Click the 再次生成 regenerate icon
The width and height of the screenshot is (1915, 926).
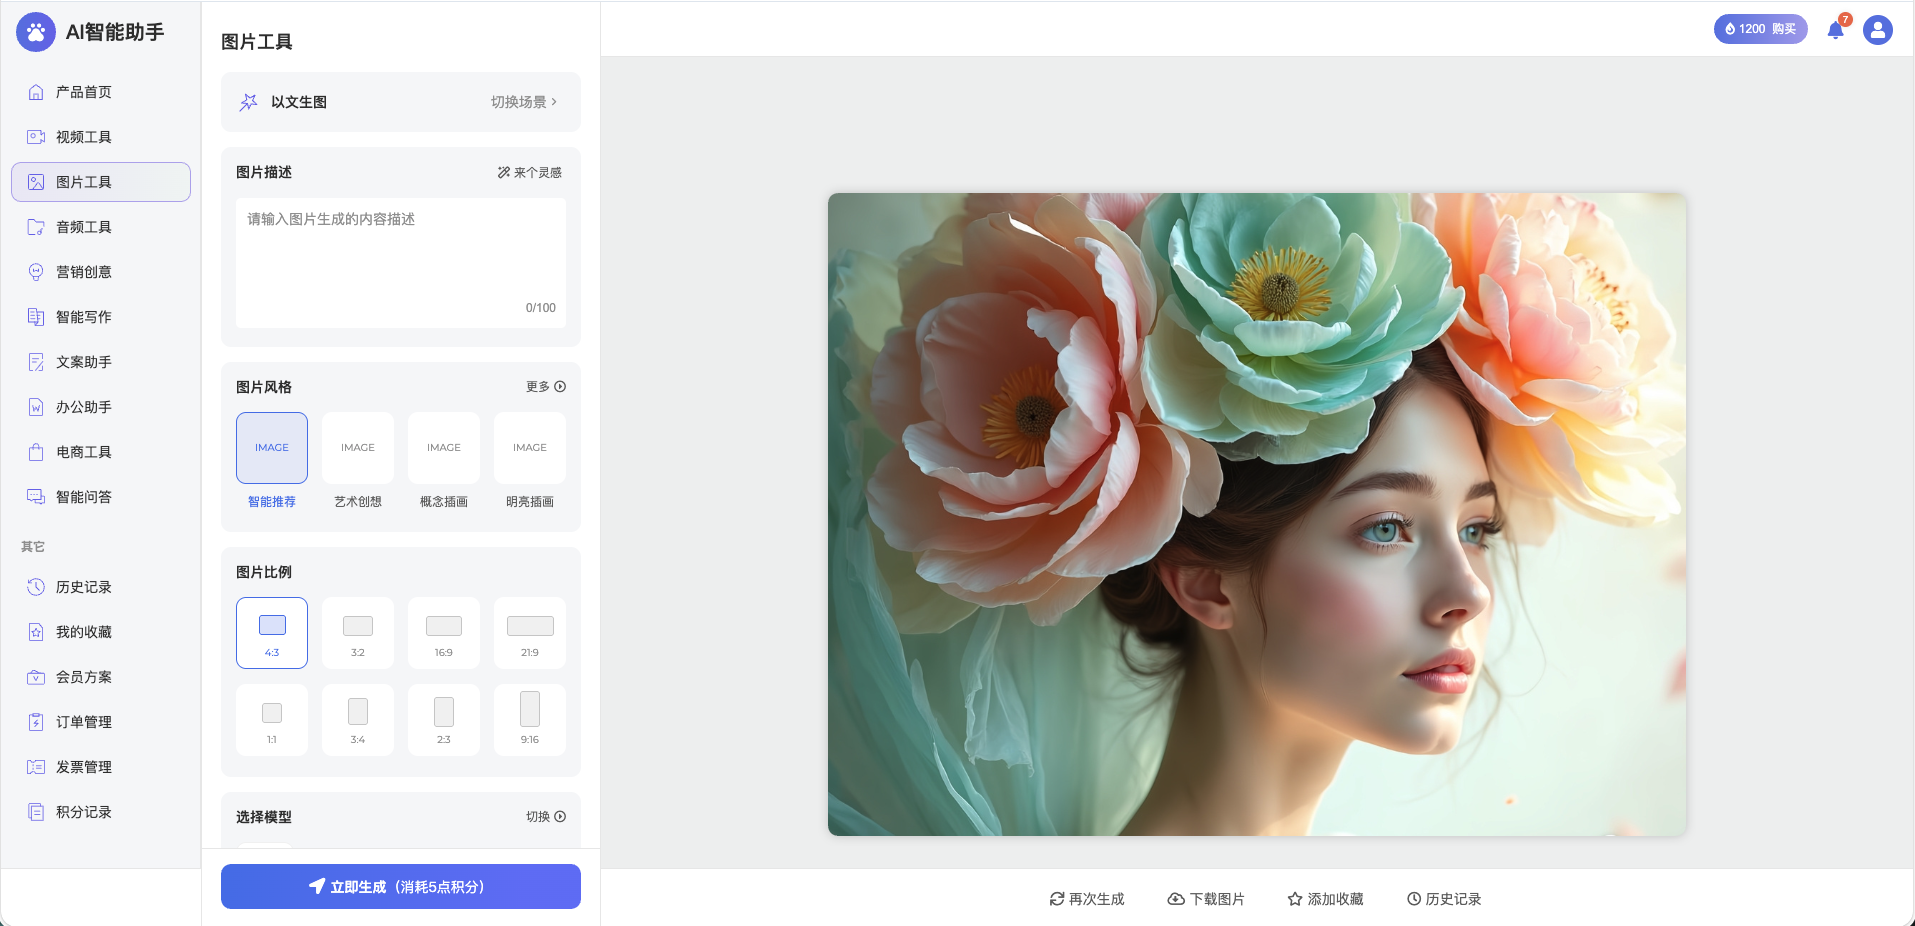pyautogui.click(x=1057, y=899)
